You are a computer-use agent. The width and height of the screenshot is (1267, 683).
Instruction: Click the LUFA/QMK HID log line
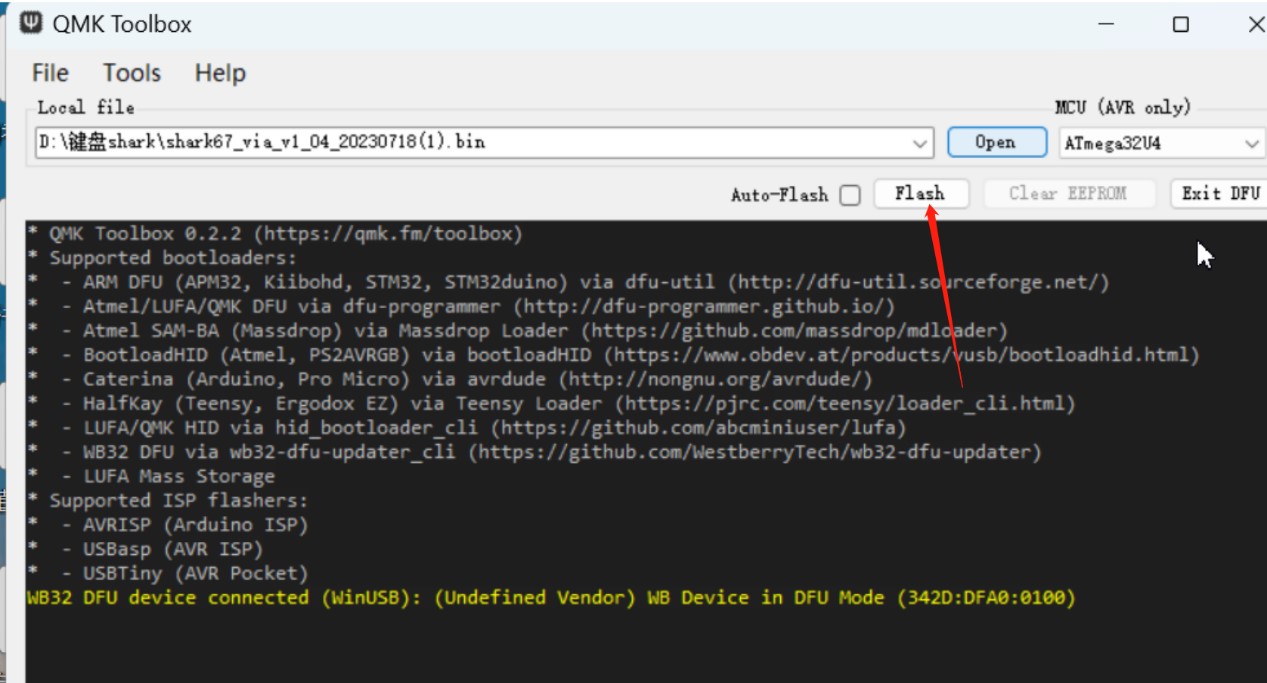coord(467,428)
